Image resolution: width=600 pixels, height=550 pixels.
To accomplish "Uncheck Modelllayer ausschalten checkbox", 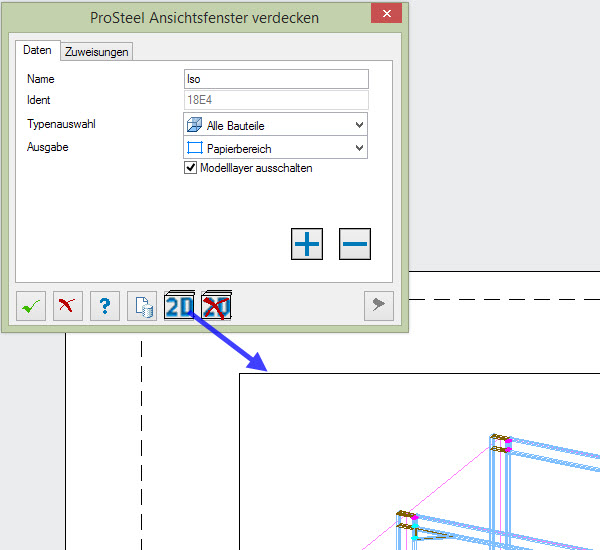I will (x=190, y=168).
